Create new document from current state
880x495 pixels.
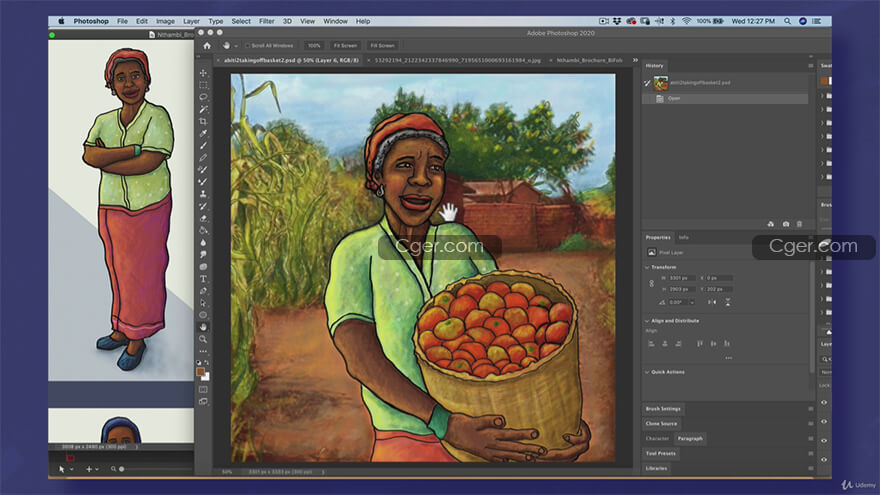pos(771,224)
